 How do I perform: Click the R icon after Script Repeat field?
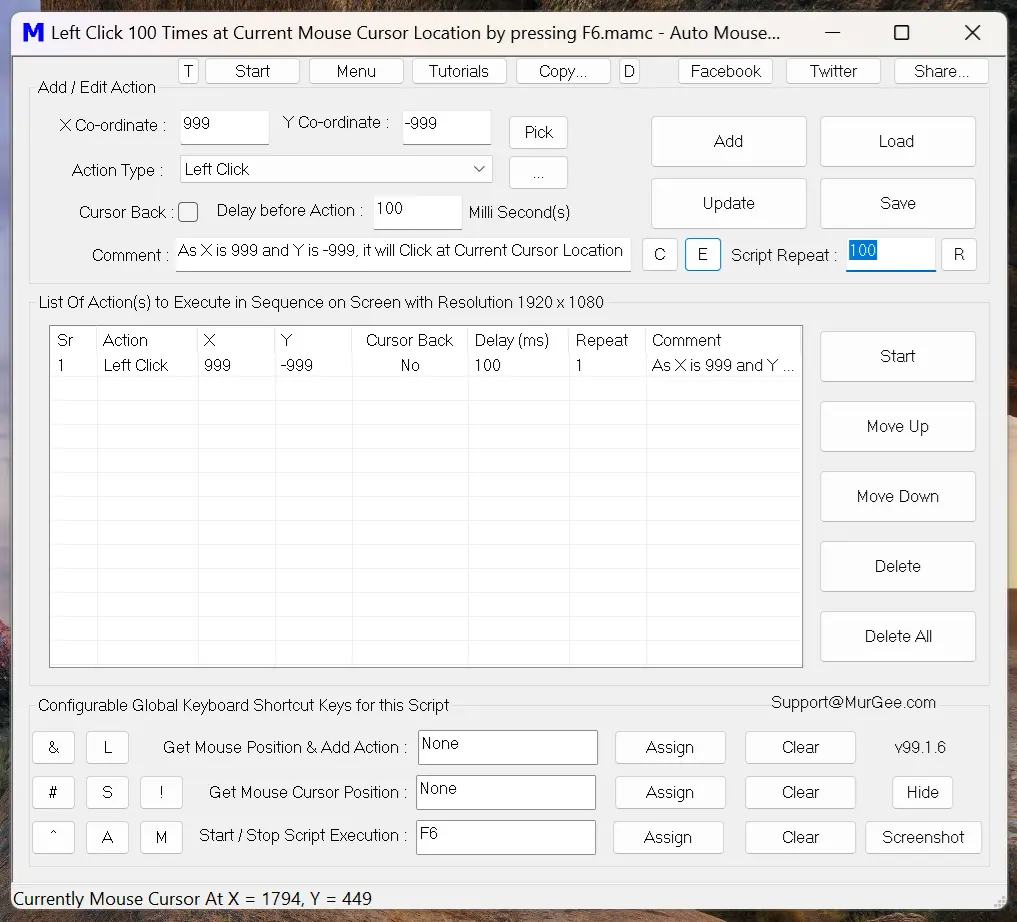point(959,254)
